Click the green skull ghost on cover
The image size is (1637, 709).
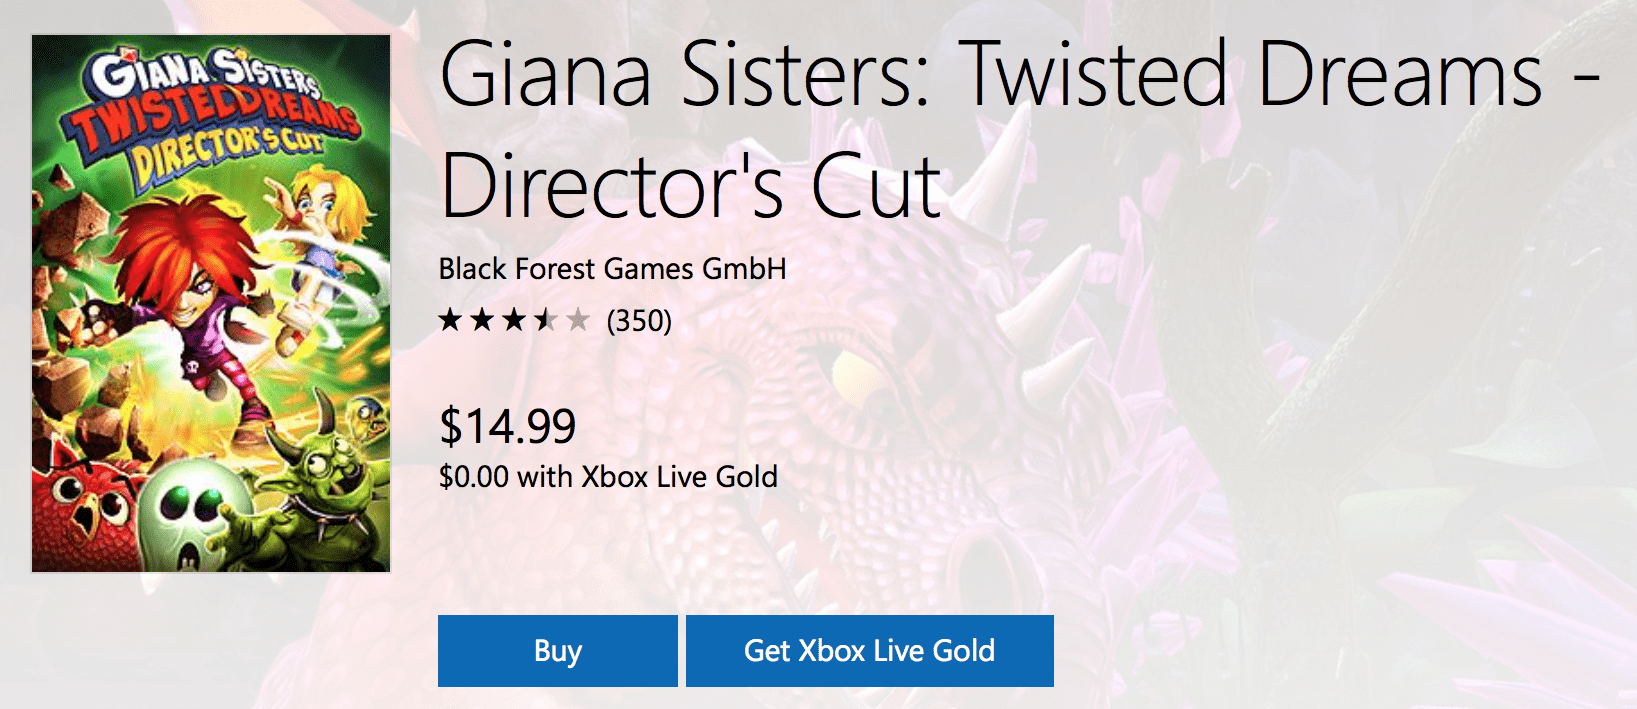tap(195, 510)
